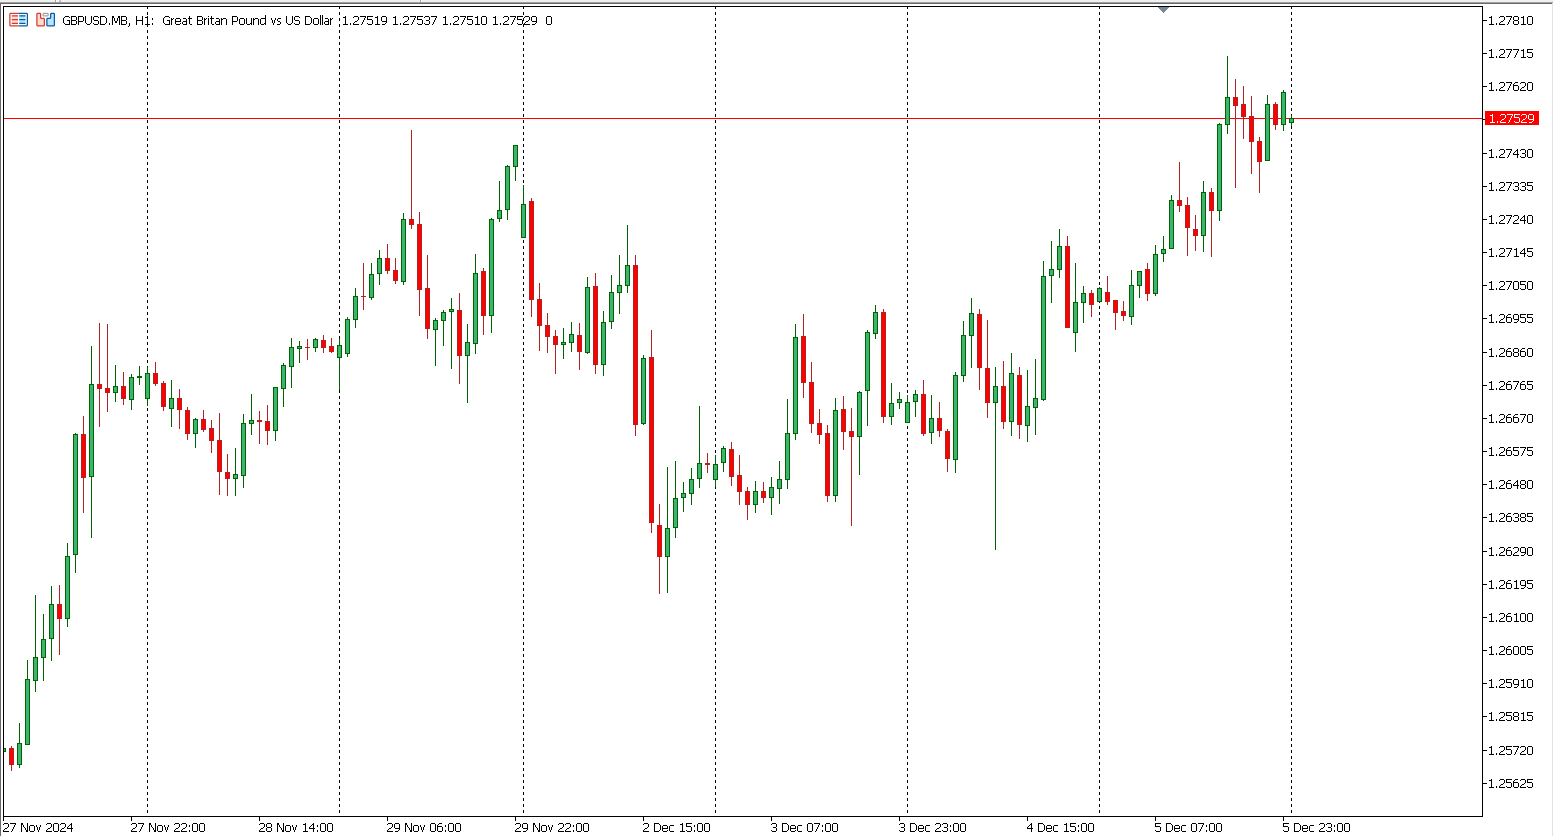The image size is (1554, 836).
Task: Select price scale value 1.26575
Action: [1511, 452]
